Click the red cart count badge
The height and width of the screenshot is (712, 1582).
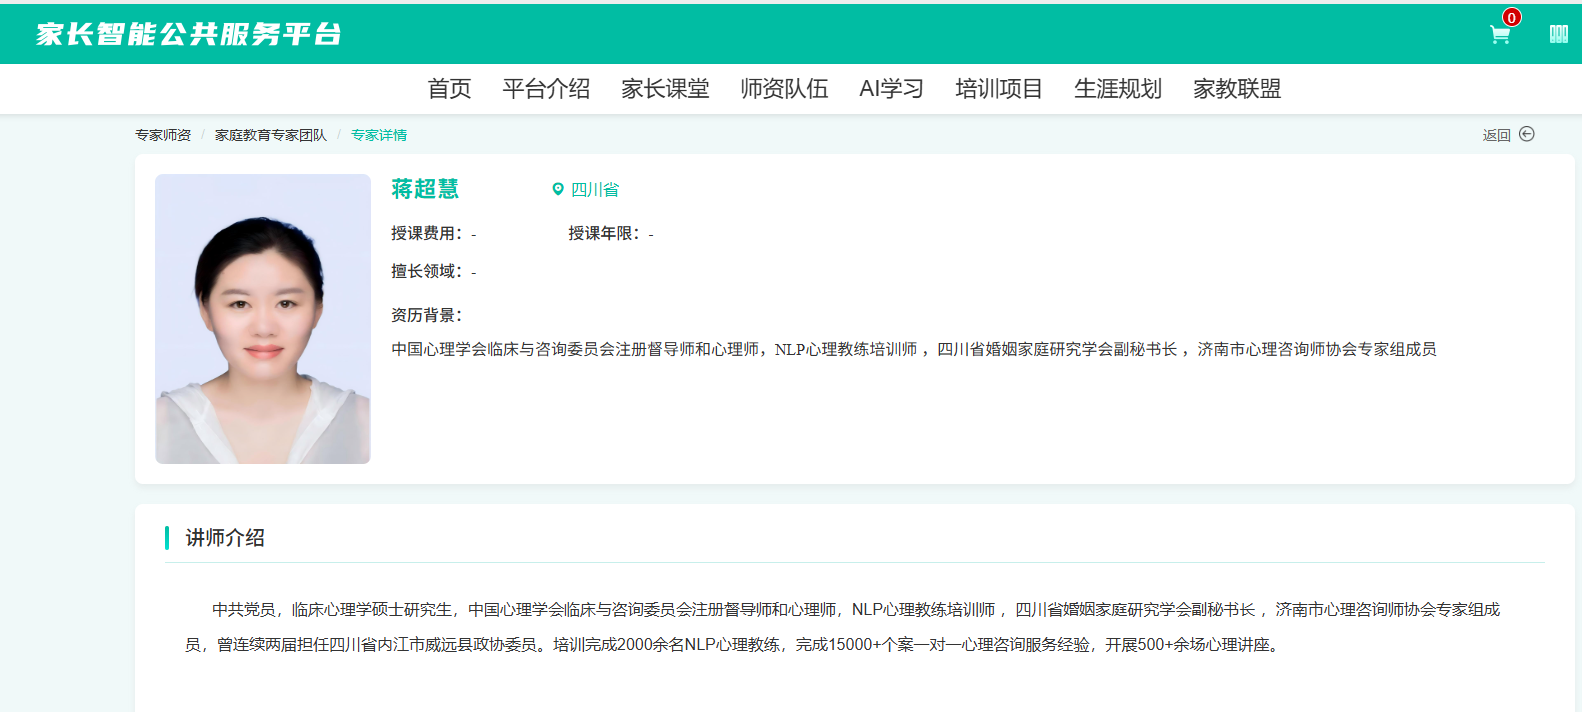tap(1511, 17)
